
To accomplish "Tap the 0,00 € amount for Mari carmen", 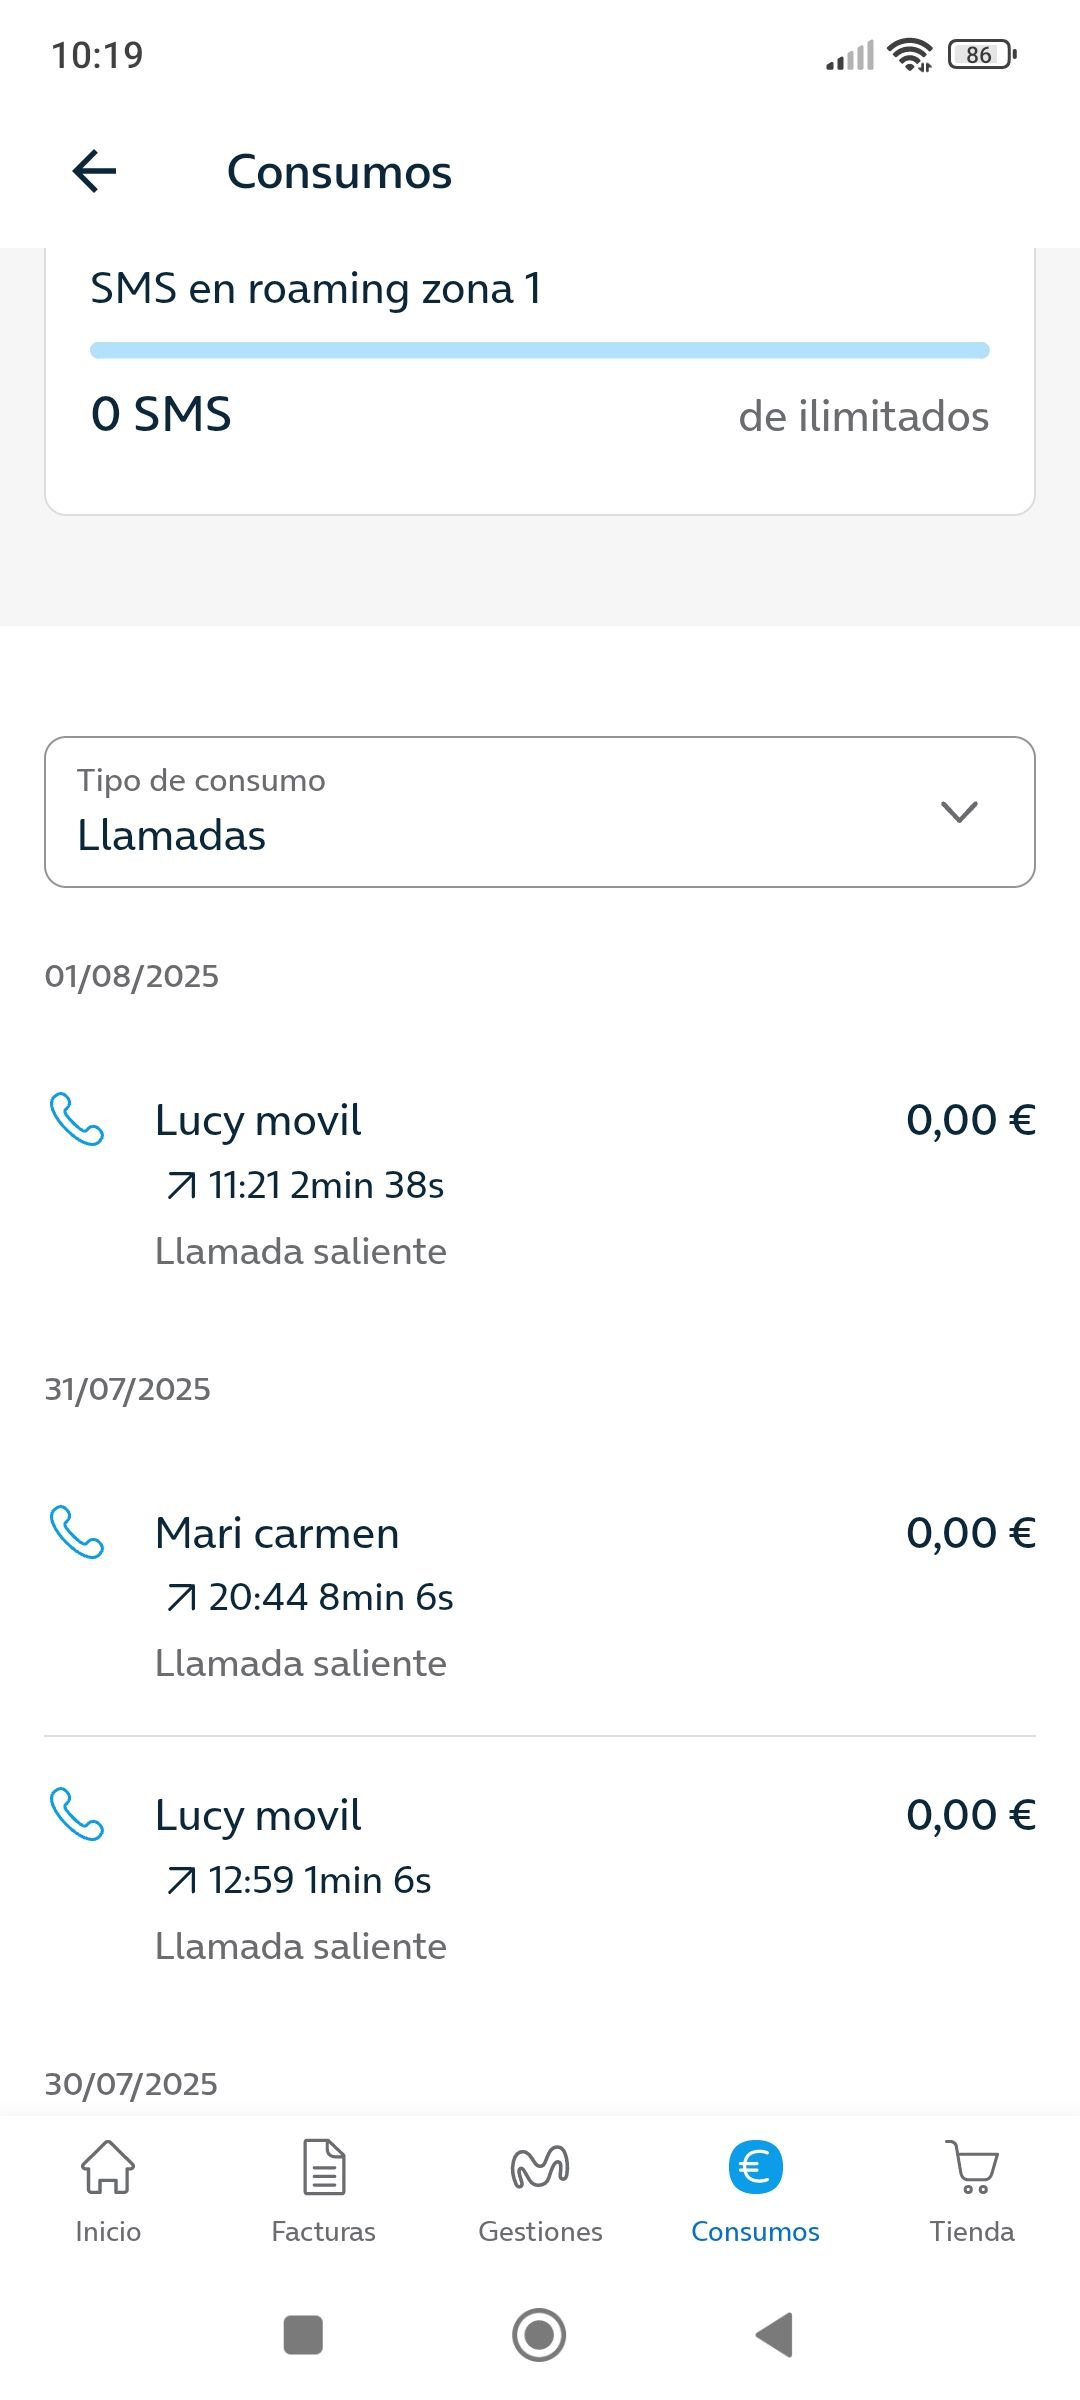I will (x=970, y=1533).
